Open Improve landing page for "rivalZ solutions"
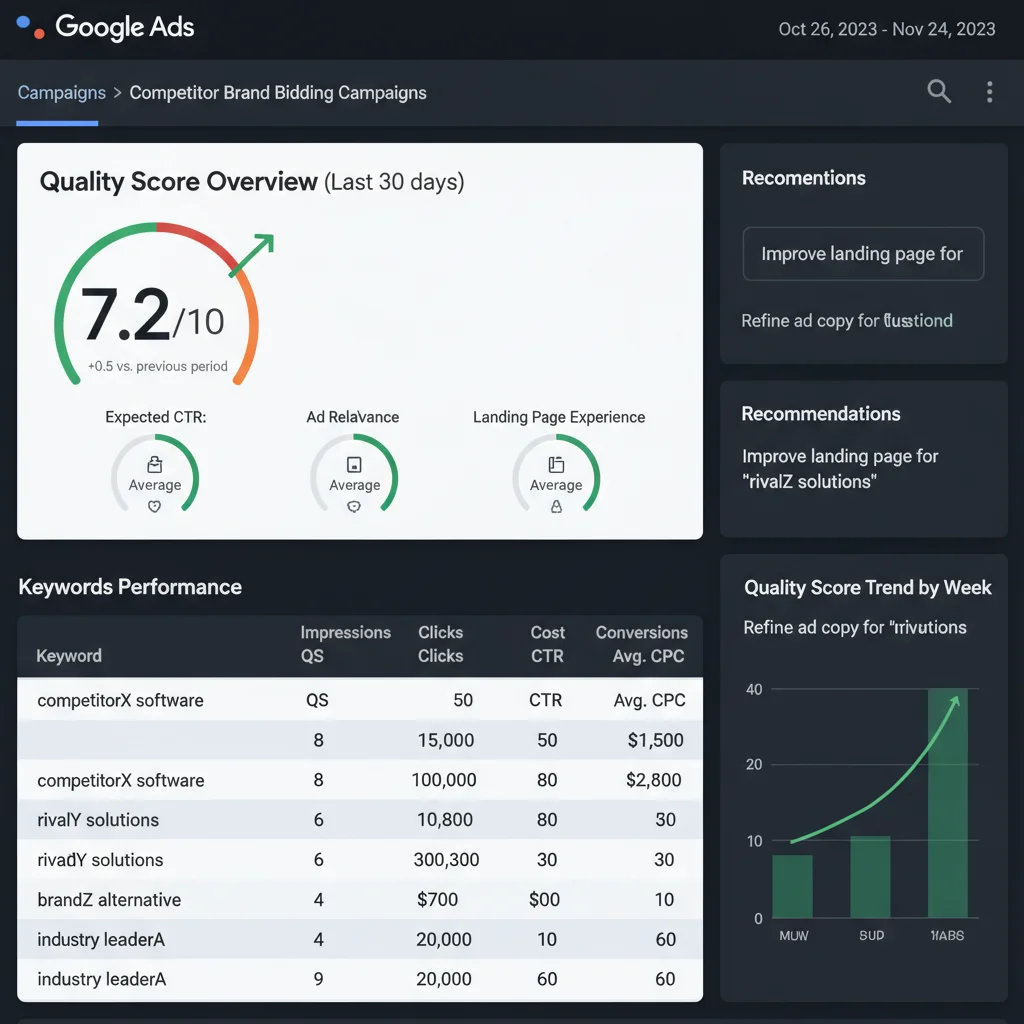1024x1024 pixels. 840,468
